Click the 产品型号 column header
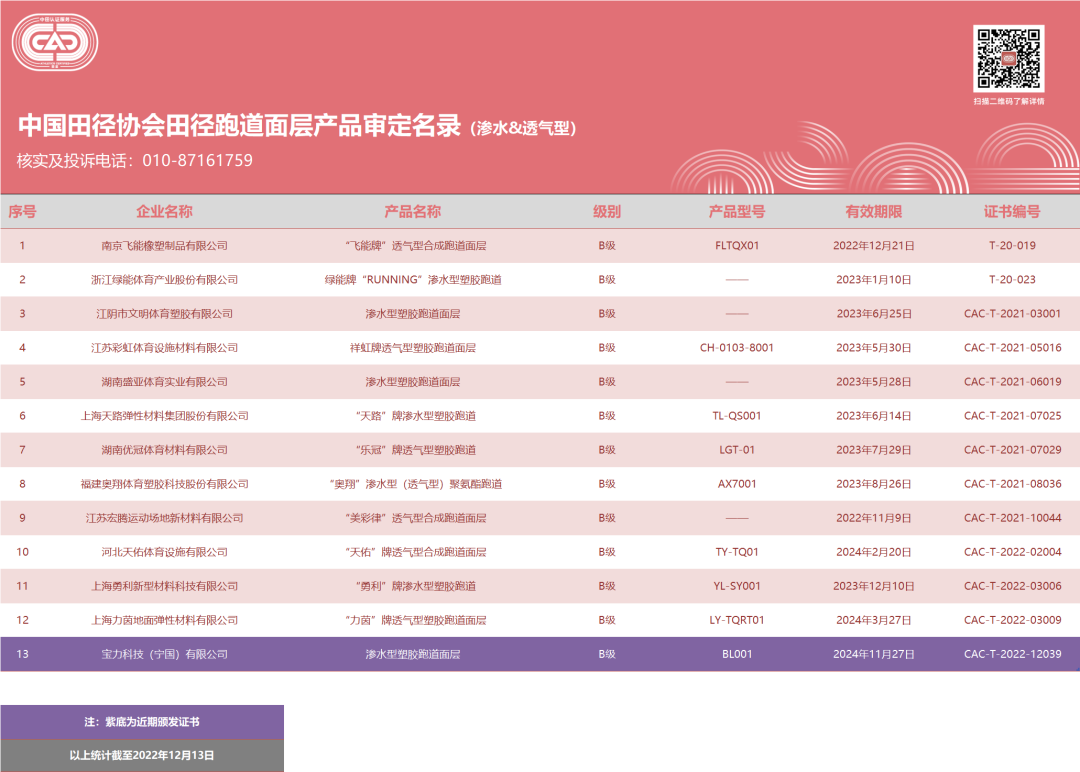Screen dimensions: 1080x772 point(737,211)
